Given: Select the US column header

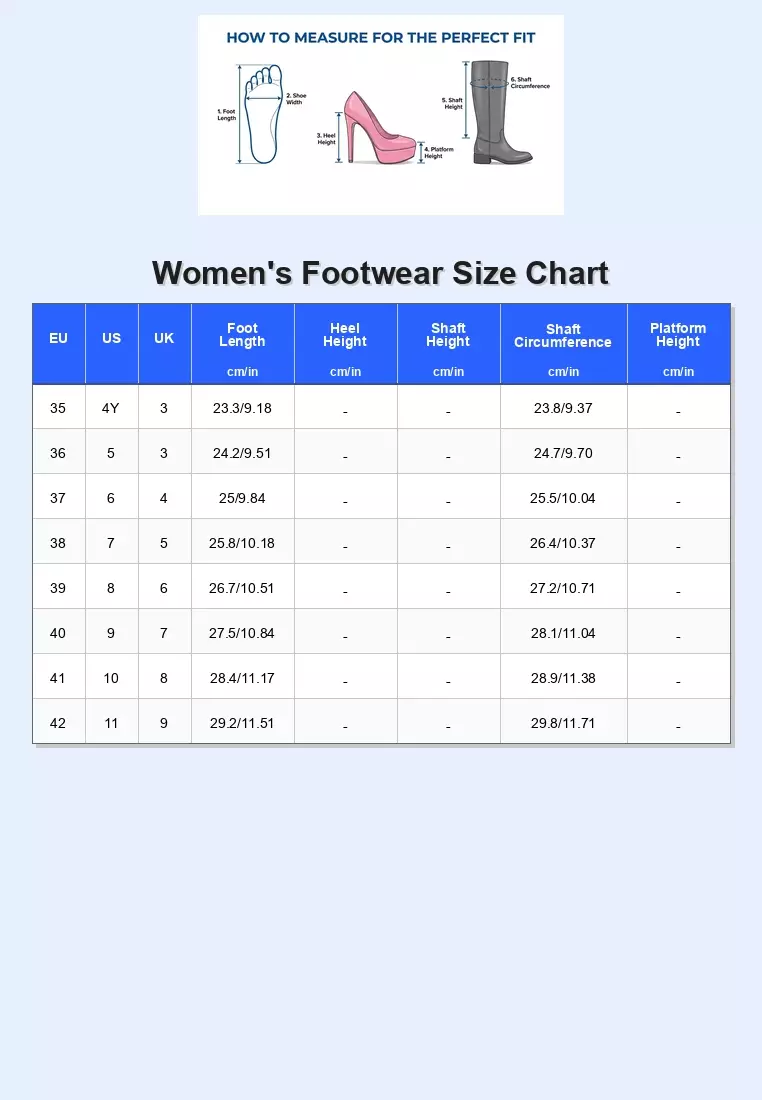Looking at the screenshot, I should coord(111,339).
